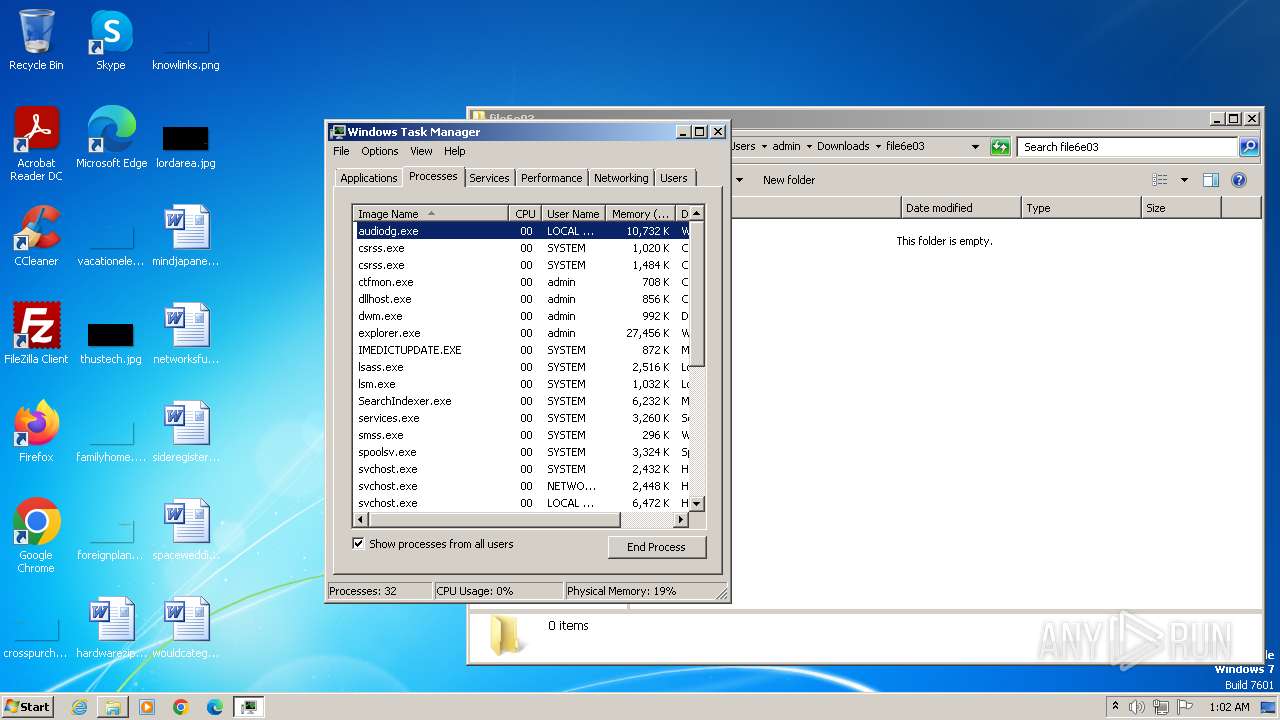The width and height of the screenshot is (1280, 720).
Task: Switch to the Users tab
Action: coord(674,178)
